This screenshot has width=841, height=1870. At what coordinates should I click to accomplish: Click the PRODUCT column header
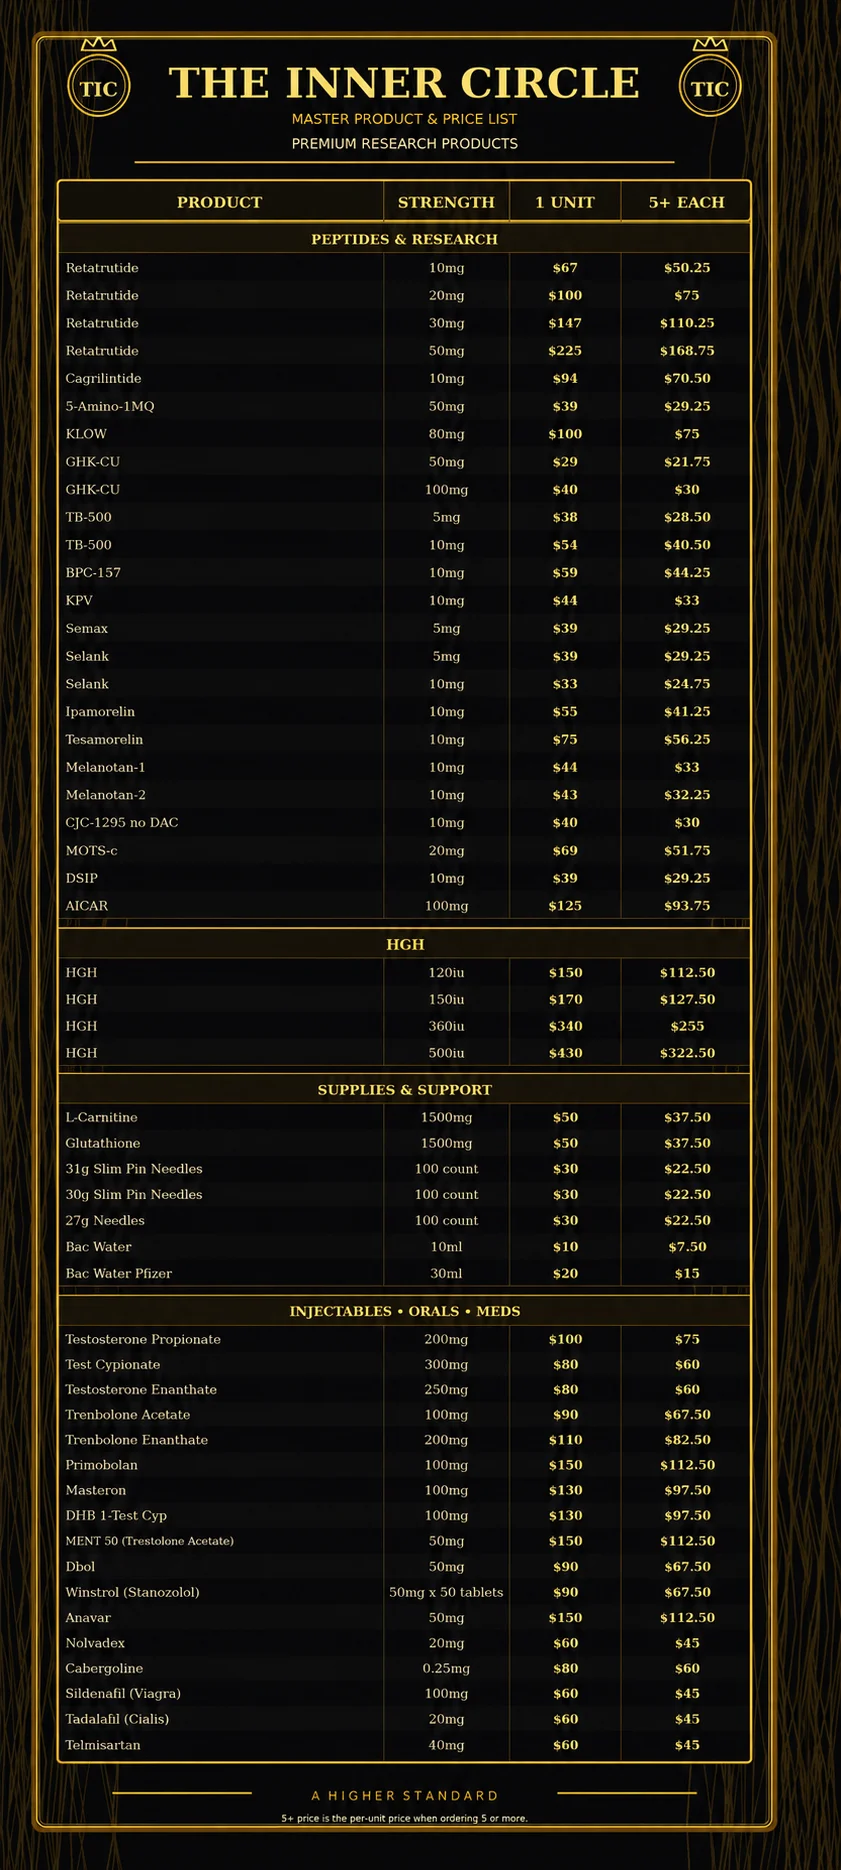coord(220,202)
